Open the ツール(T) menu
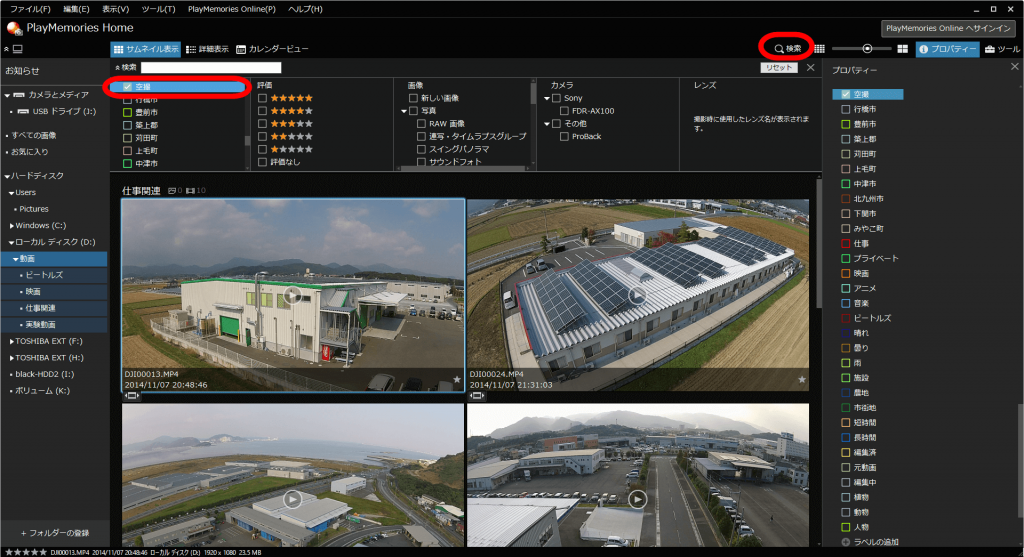 (x=158, y=9)
